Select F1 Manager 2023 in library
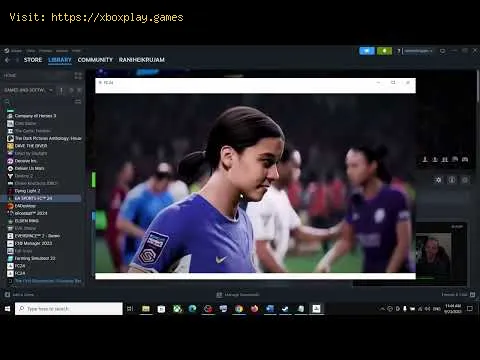The height and width of the screenshot is (360, 480). coord(33,243)
